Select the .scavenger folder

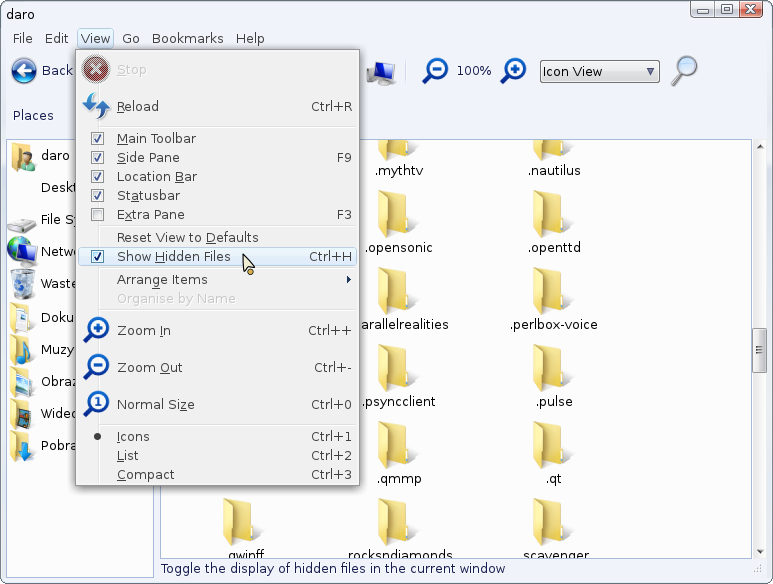pyautogui.click(x=555, y=528)
